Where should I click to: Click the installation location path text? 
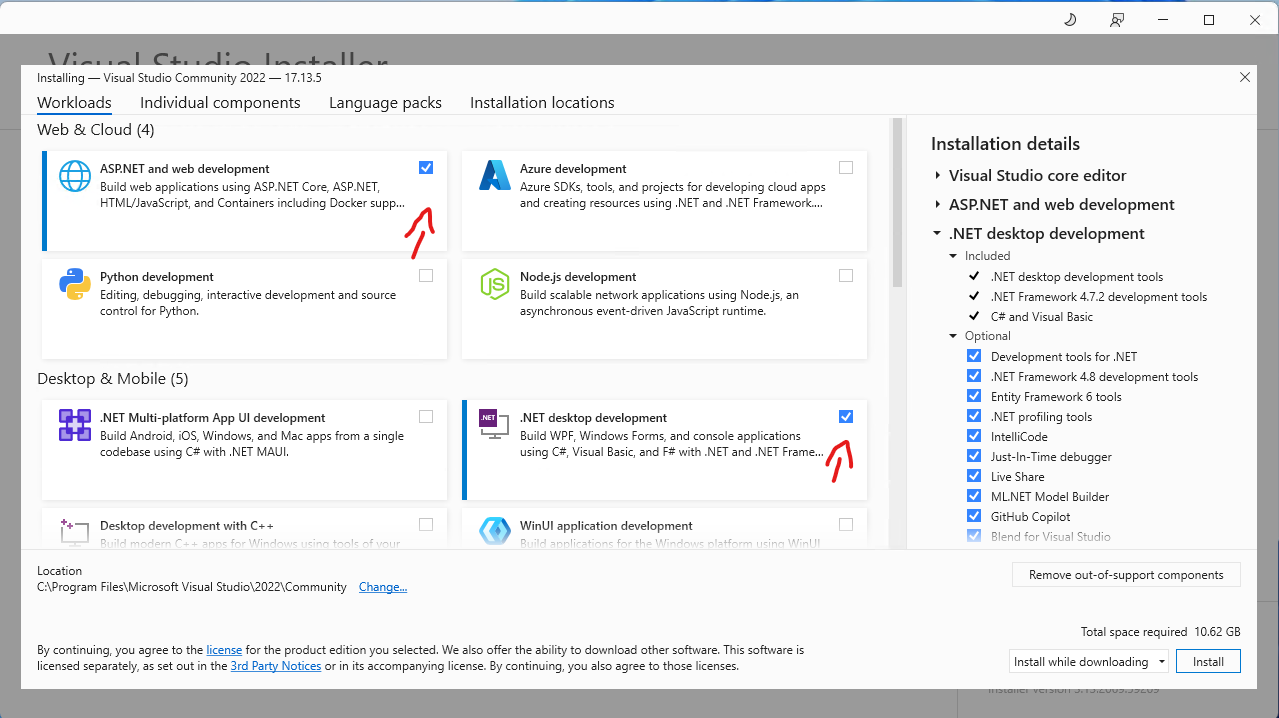coord(192,587)
